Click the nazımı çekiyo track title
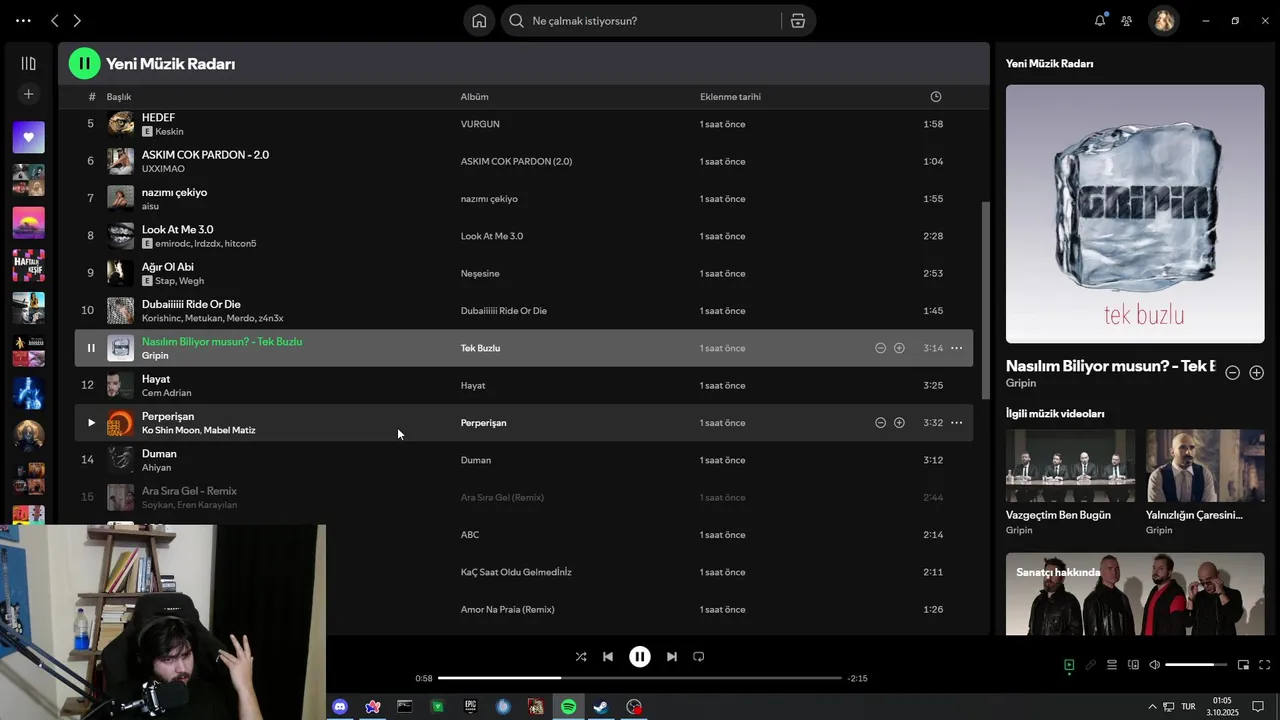Screen dimensions: 1280x720 174,192
